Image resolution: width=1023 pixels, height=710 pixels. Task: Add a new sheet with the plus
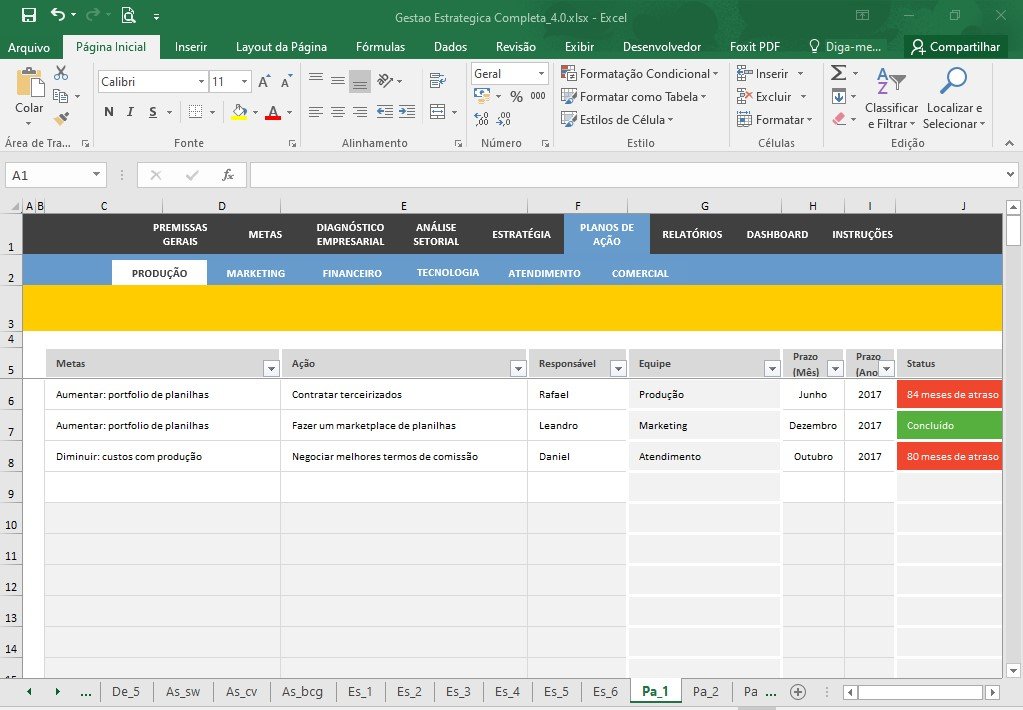coord(798,692)
